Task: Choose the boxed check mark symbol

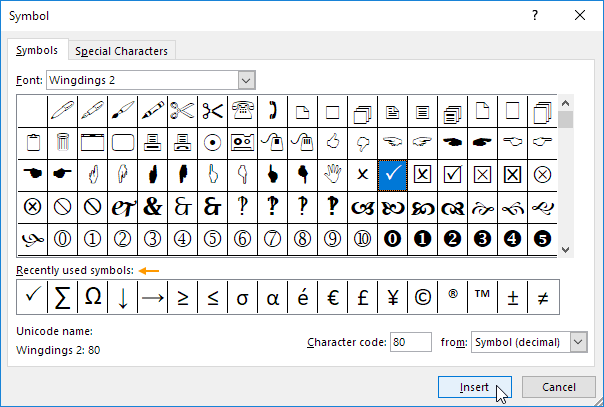Action: click(452, 174)
